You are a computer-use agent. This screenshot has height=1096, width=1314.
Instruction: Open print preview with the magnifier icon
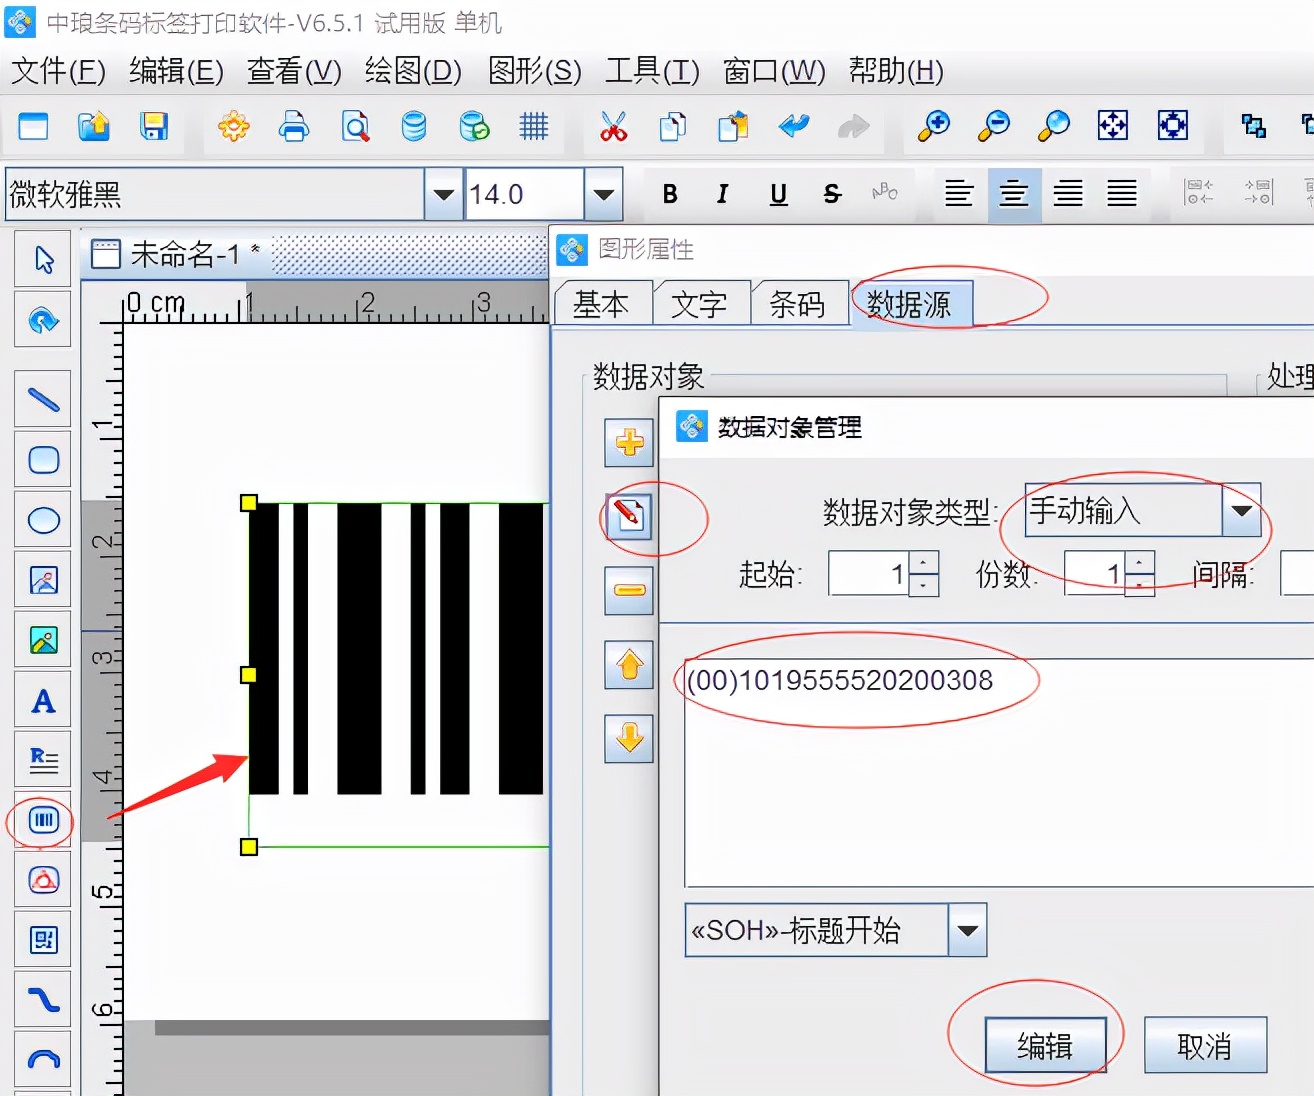354,127
